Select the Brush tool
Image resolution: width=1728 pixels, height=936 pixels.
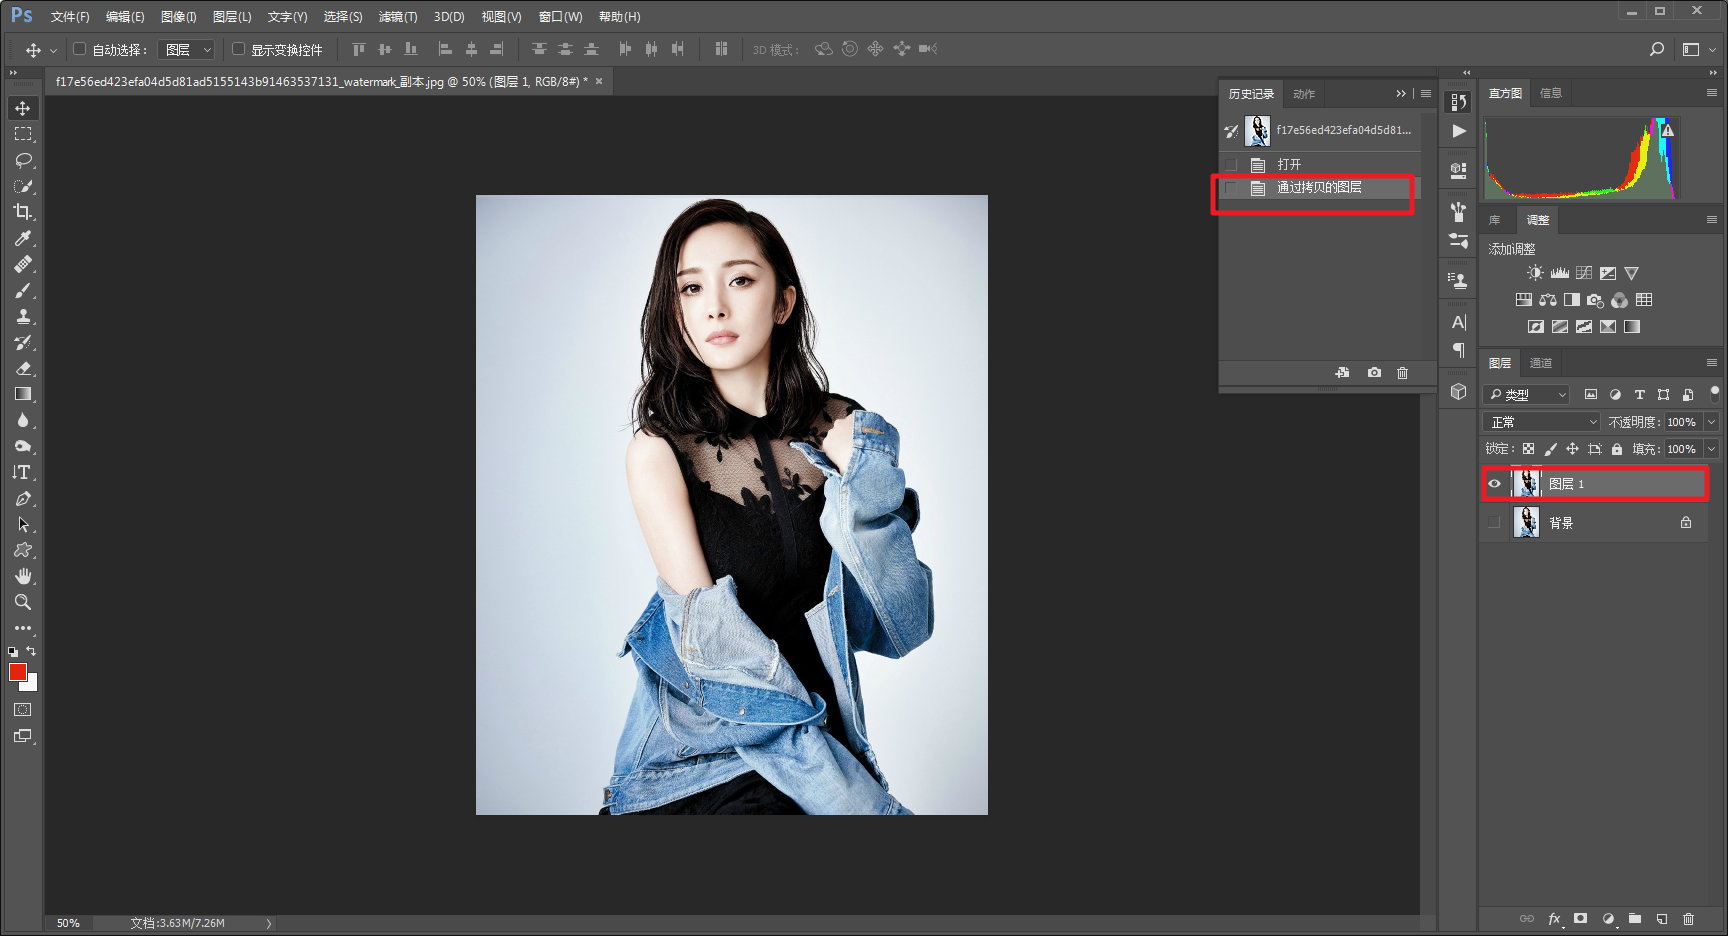point(22,290)
